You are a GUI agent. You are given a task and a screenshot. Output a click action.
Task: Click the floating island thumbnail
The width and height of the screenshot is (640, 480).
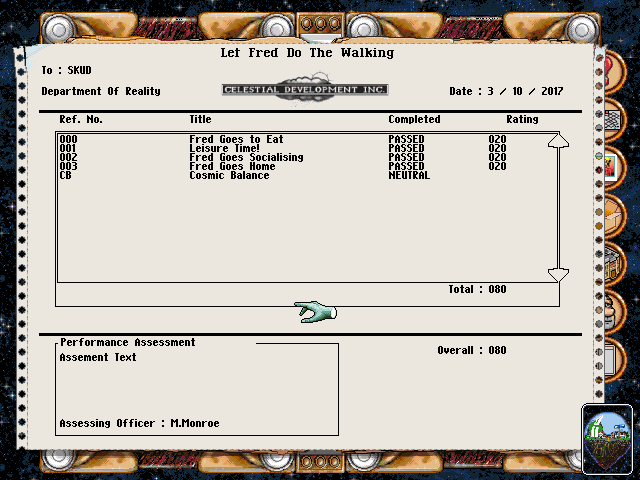point(607,439)
